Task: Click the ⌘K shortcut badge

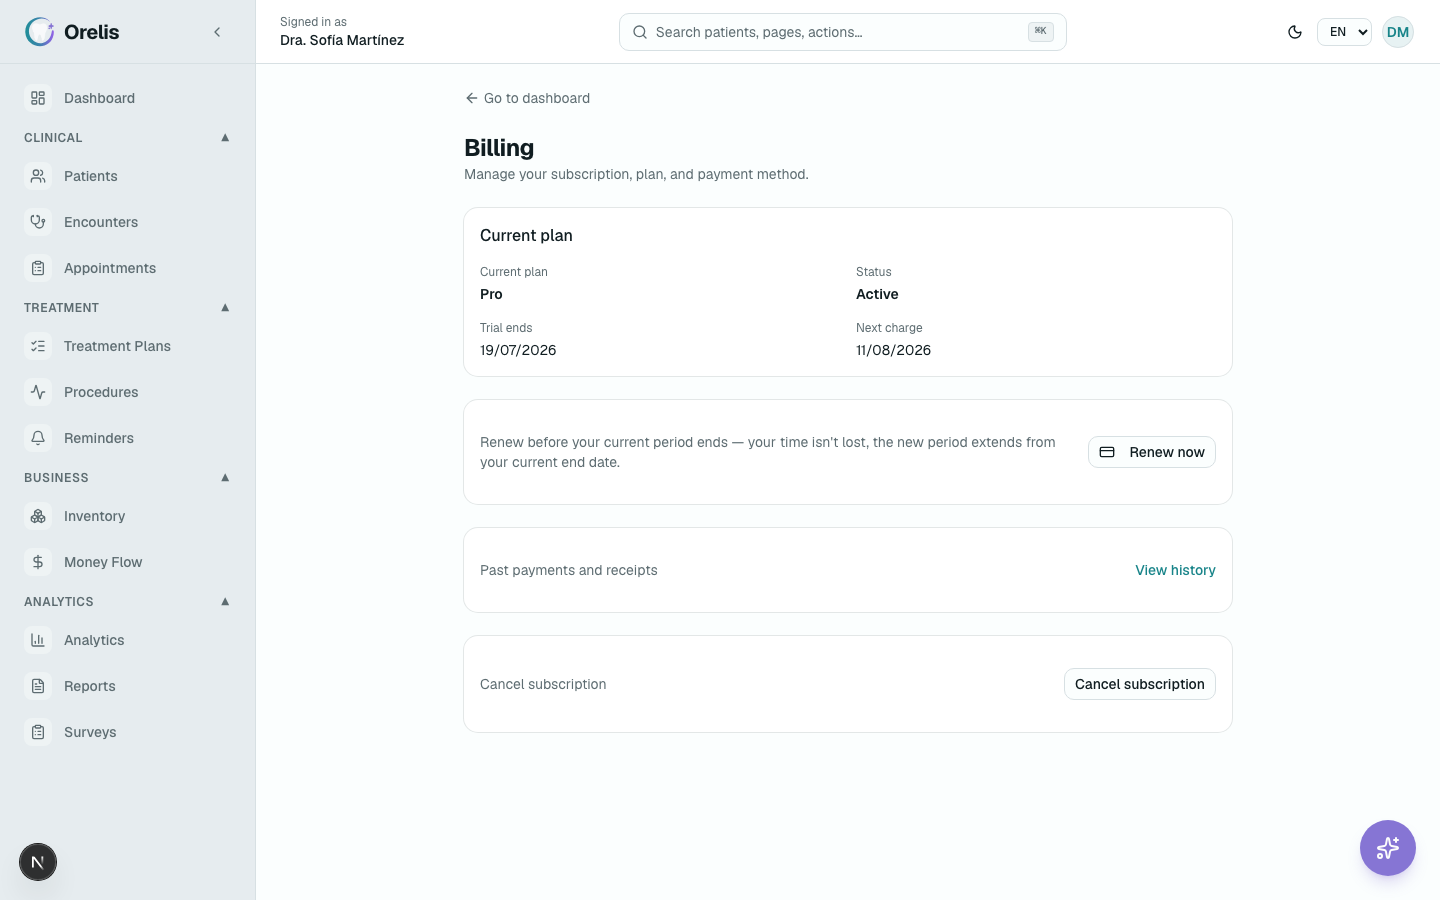Action: pos(1041,32)
